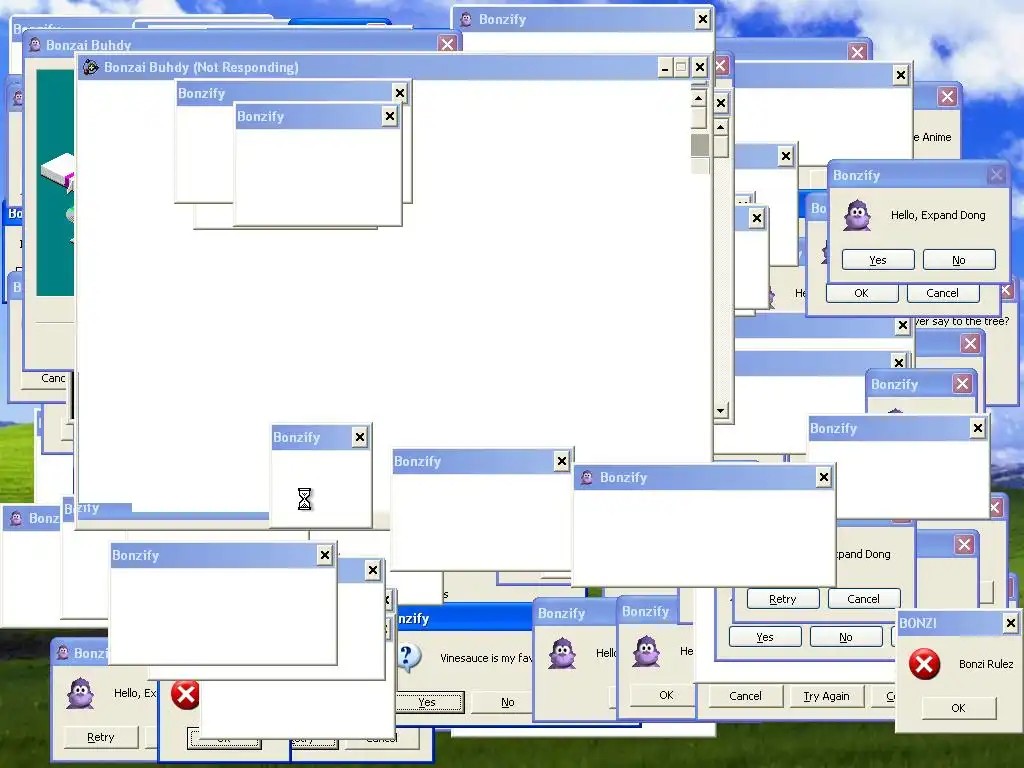Click OK in the BONZI dialog
This screenshot has width=1024, height=768.
click(x=958, y=708)
